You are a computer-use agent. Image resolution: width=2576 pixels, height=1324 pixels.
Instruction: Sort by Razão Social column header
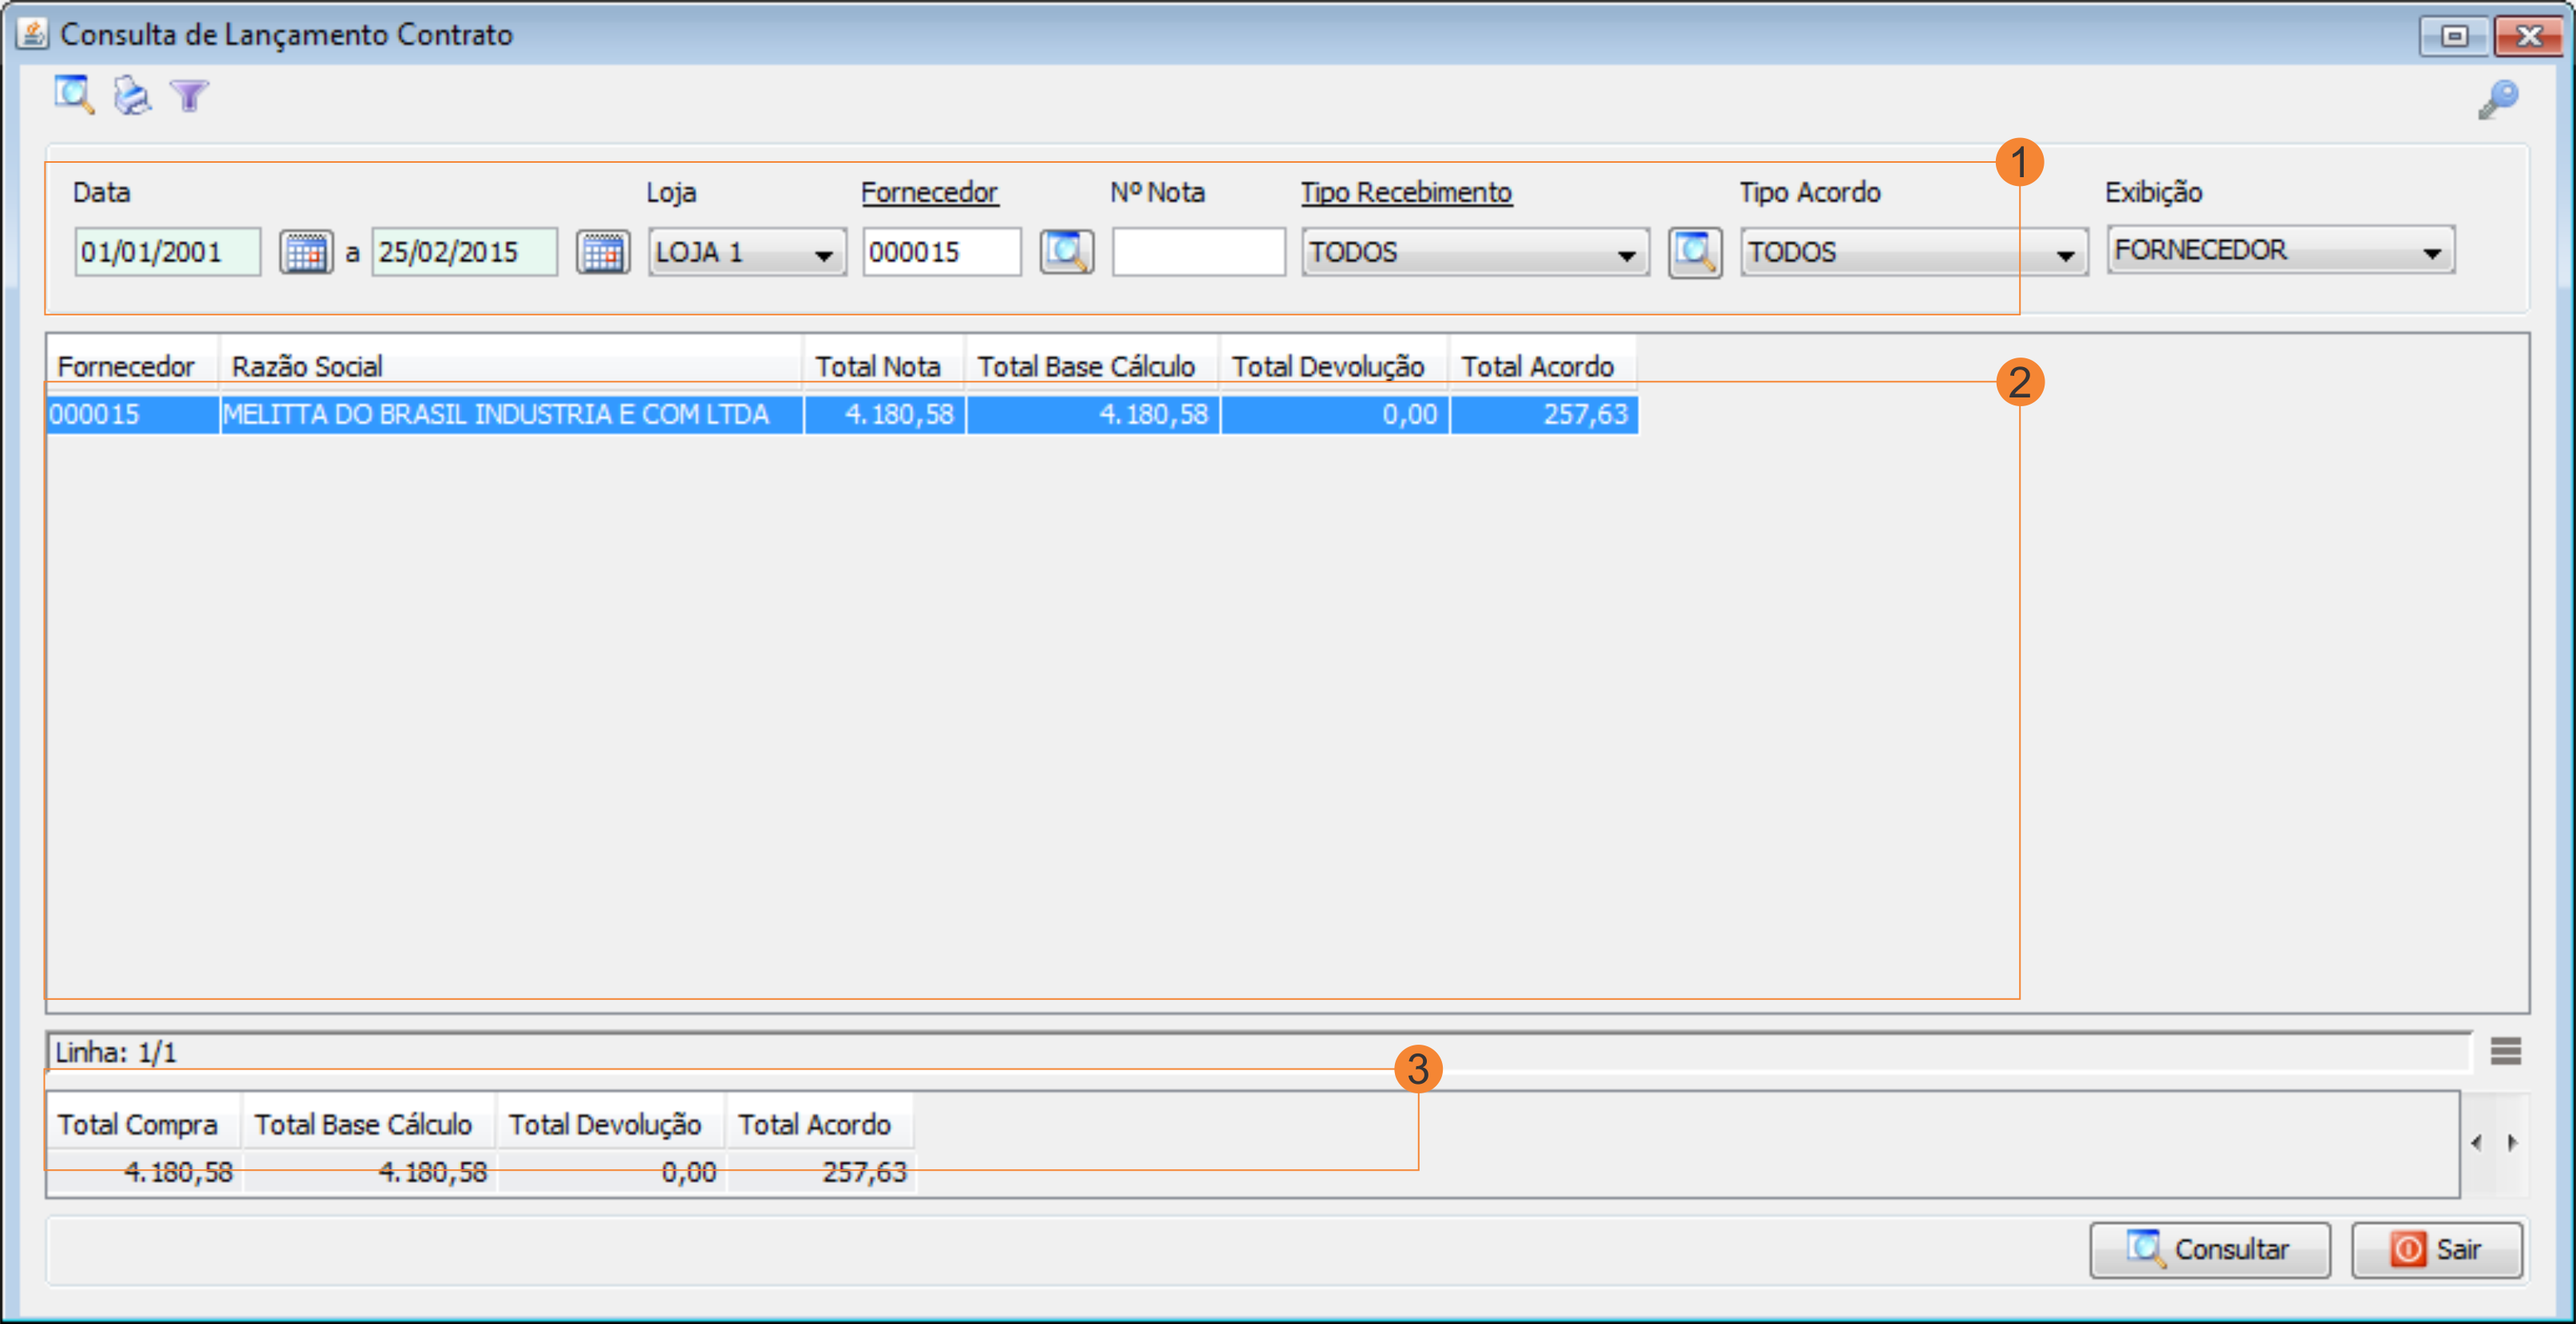point(511,366)
